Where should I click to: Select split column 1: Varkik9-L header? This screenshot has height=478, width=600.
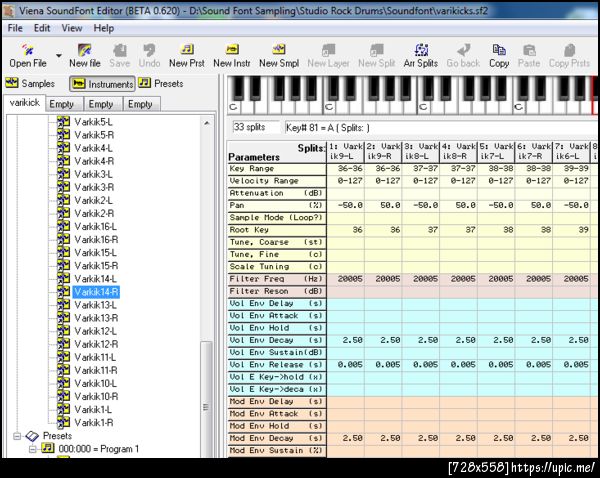coord(346,152)
